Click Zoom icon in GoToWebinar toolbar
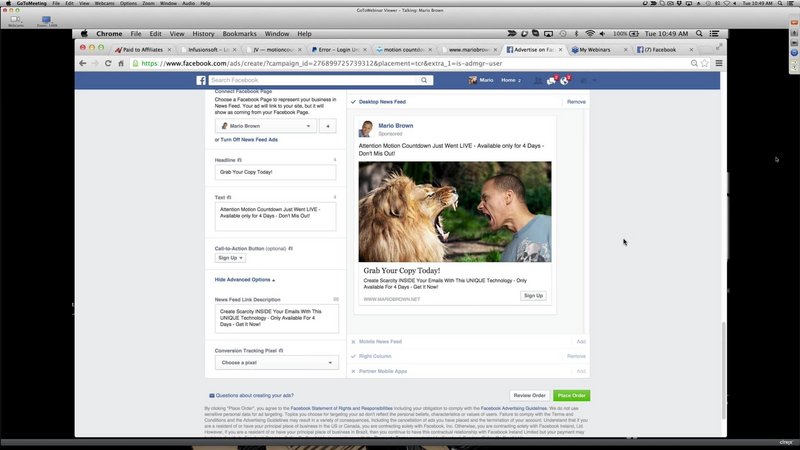The image size is (800, 450). (x=46, y=20)
